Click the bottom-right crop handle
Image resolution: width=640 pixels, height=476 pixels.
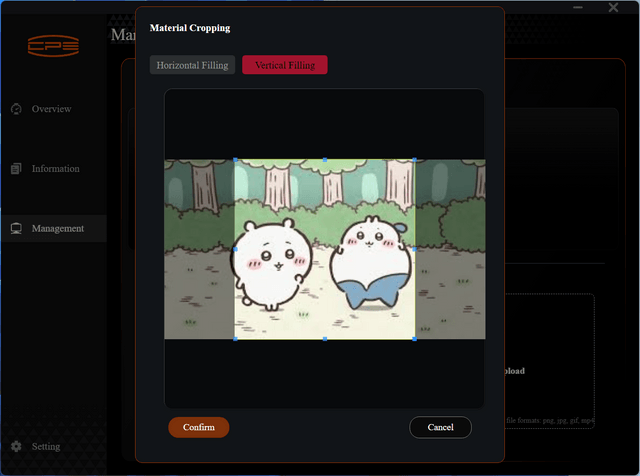(x=415, y=339)
